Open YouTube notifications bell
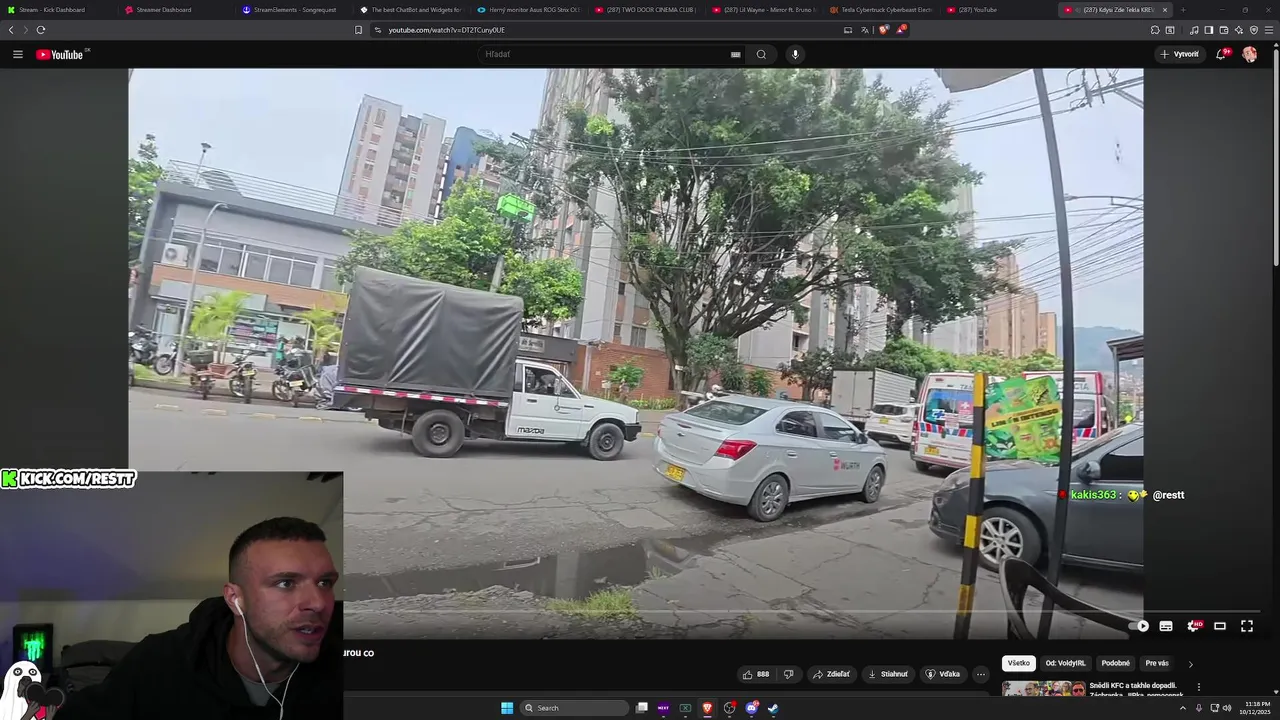1280x720 pixels. pyautogui.click(x=1221, y=54)
